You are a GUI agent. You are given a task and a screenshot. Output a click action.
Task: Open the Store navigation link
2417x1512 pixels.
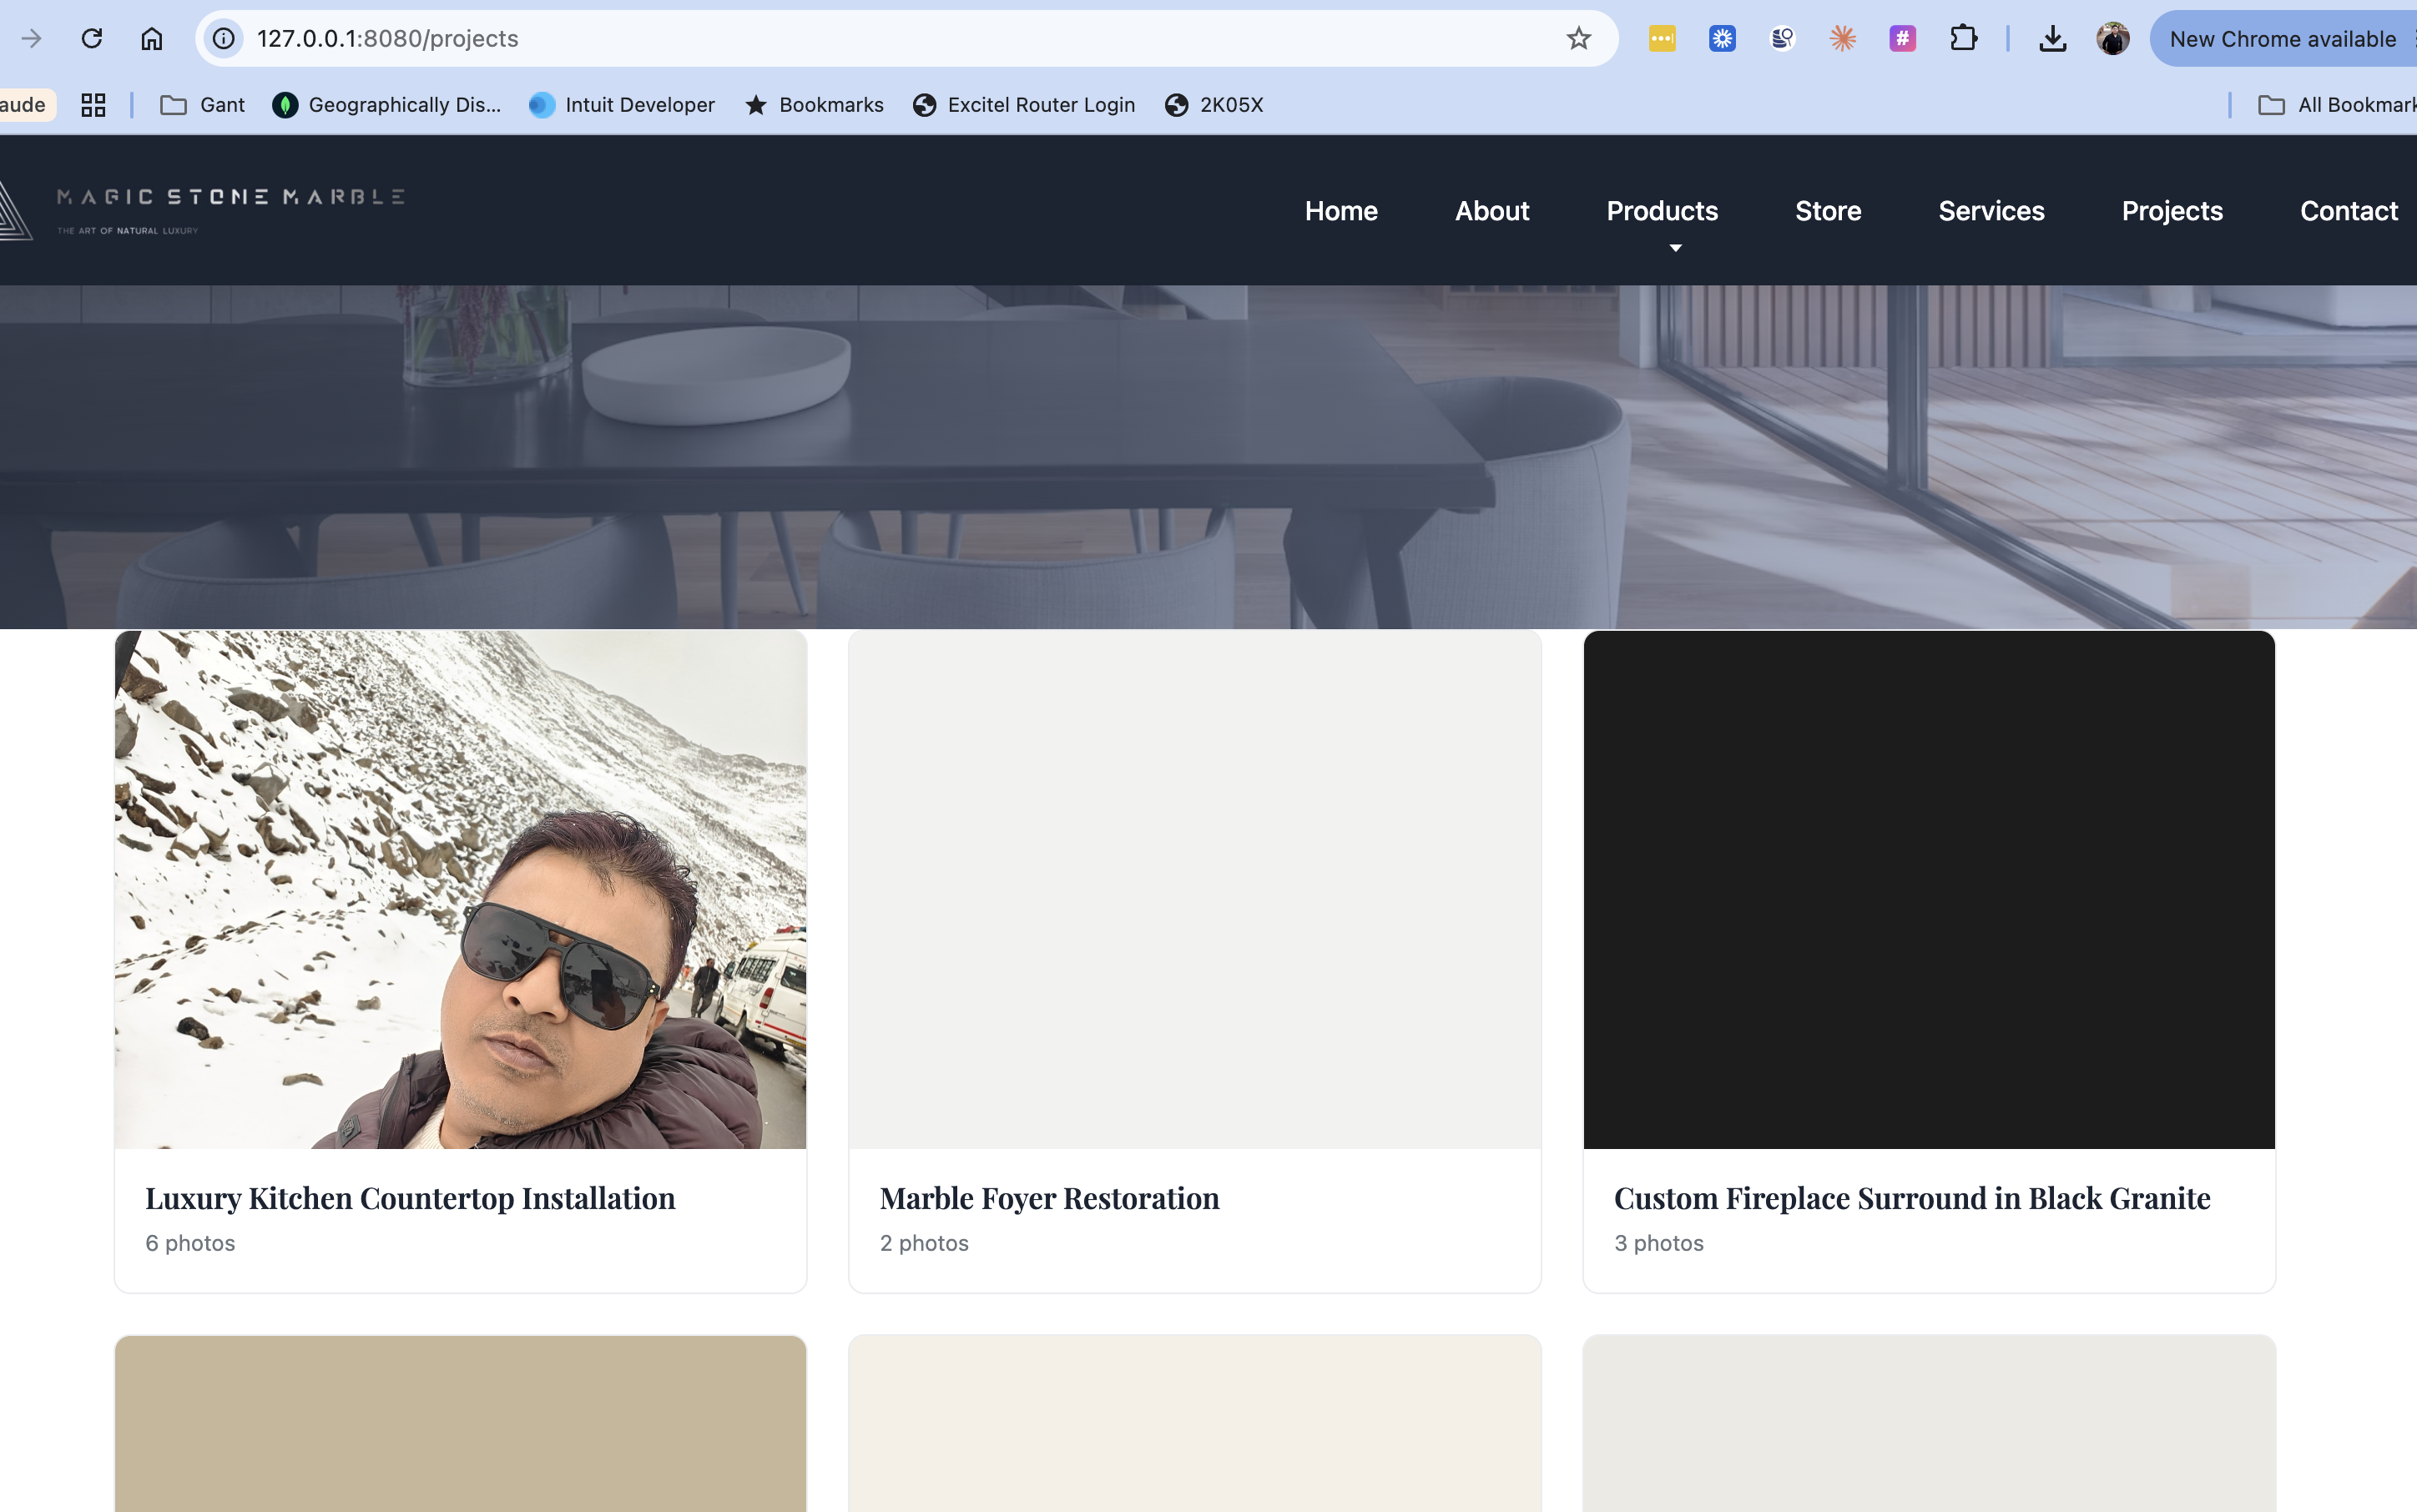point(1828,211)
